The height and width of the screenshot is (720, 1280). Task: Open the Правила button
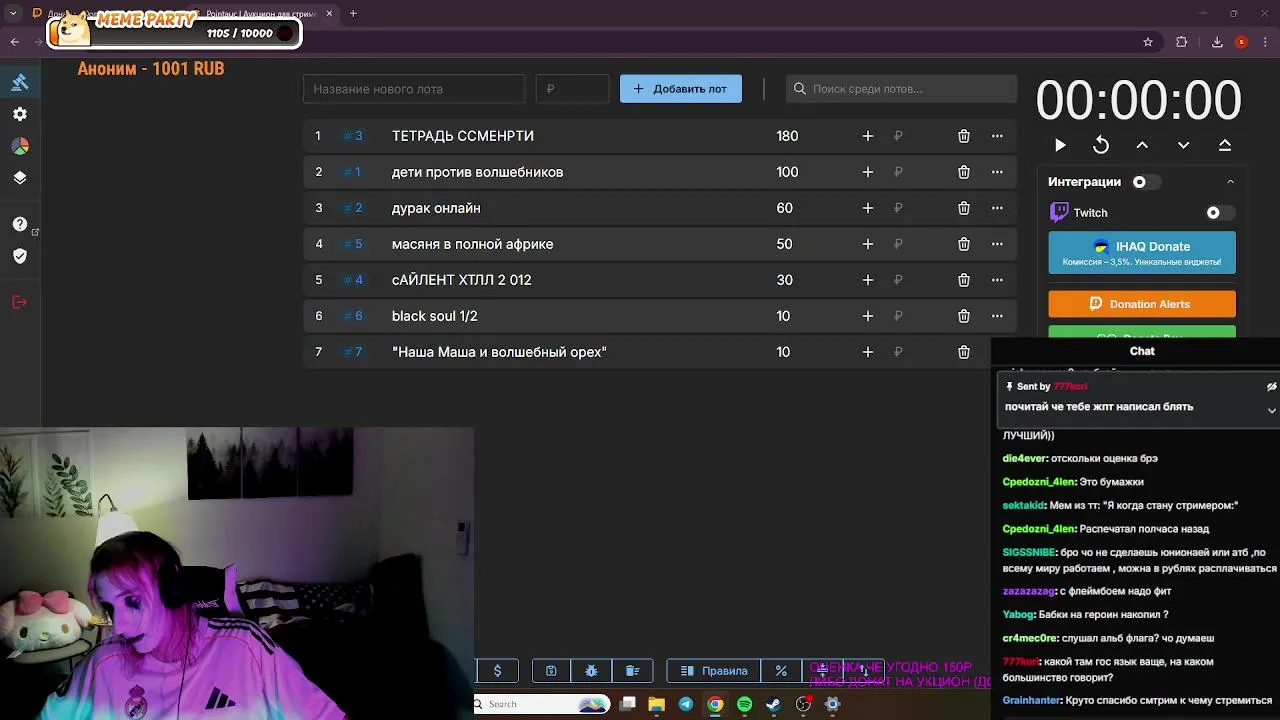pyautogui.click(x=714, y=671)
